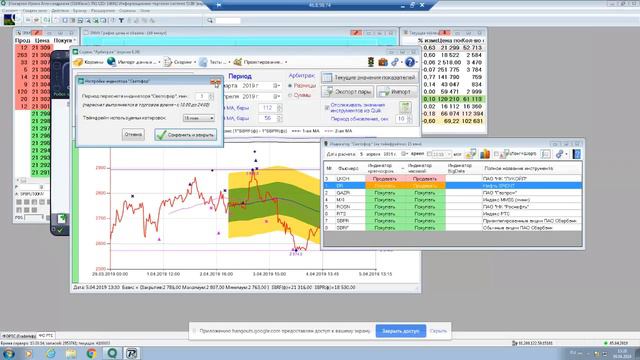Click the sheet export icon in Светофор indicator toolbar

[x=470, y=154]
